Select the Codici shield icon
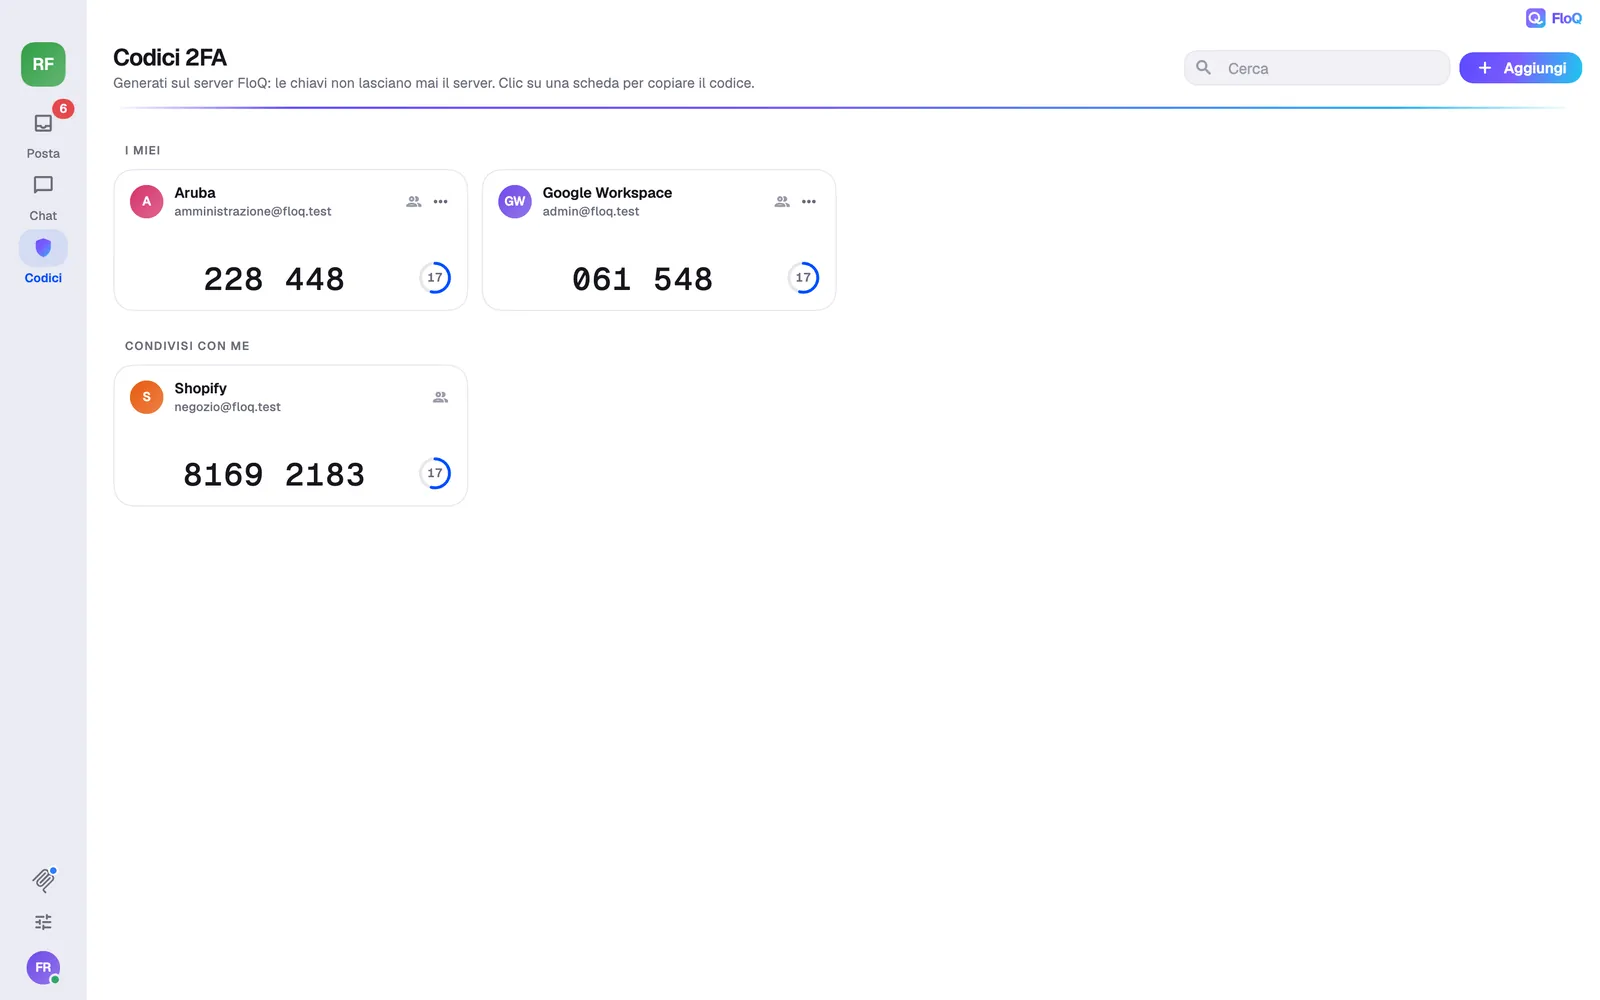Image resolution: width=1600 pixels, height=1000 pixels. pyautogui.click(x=43, y=247)
